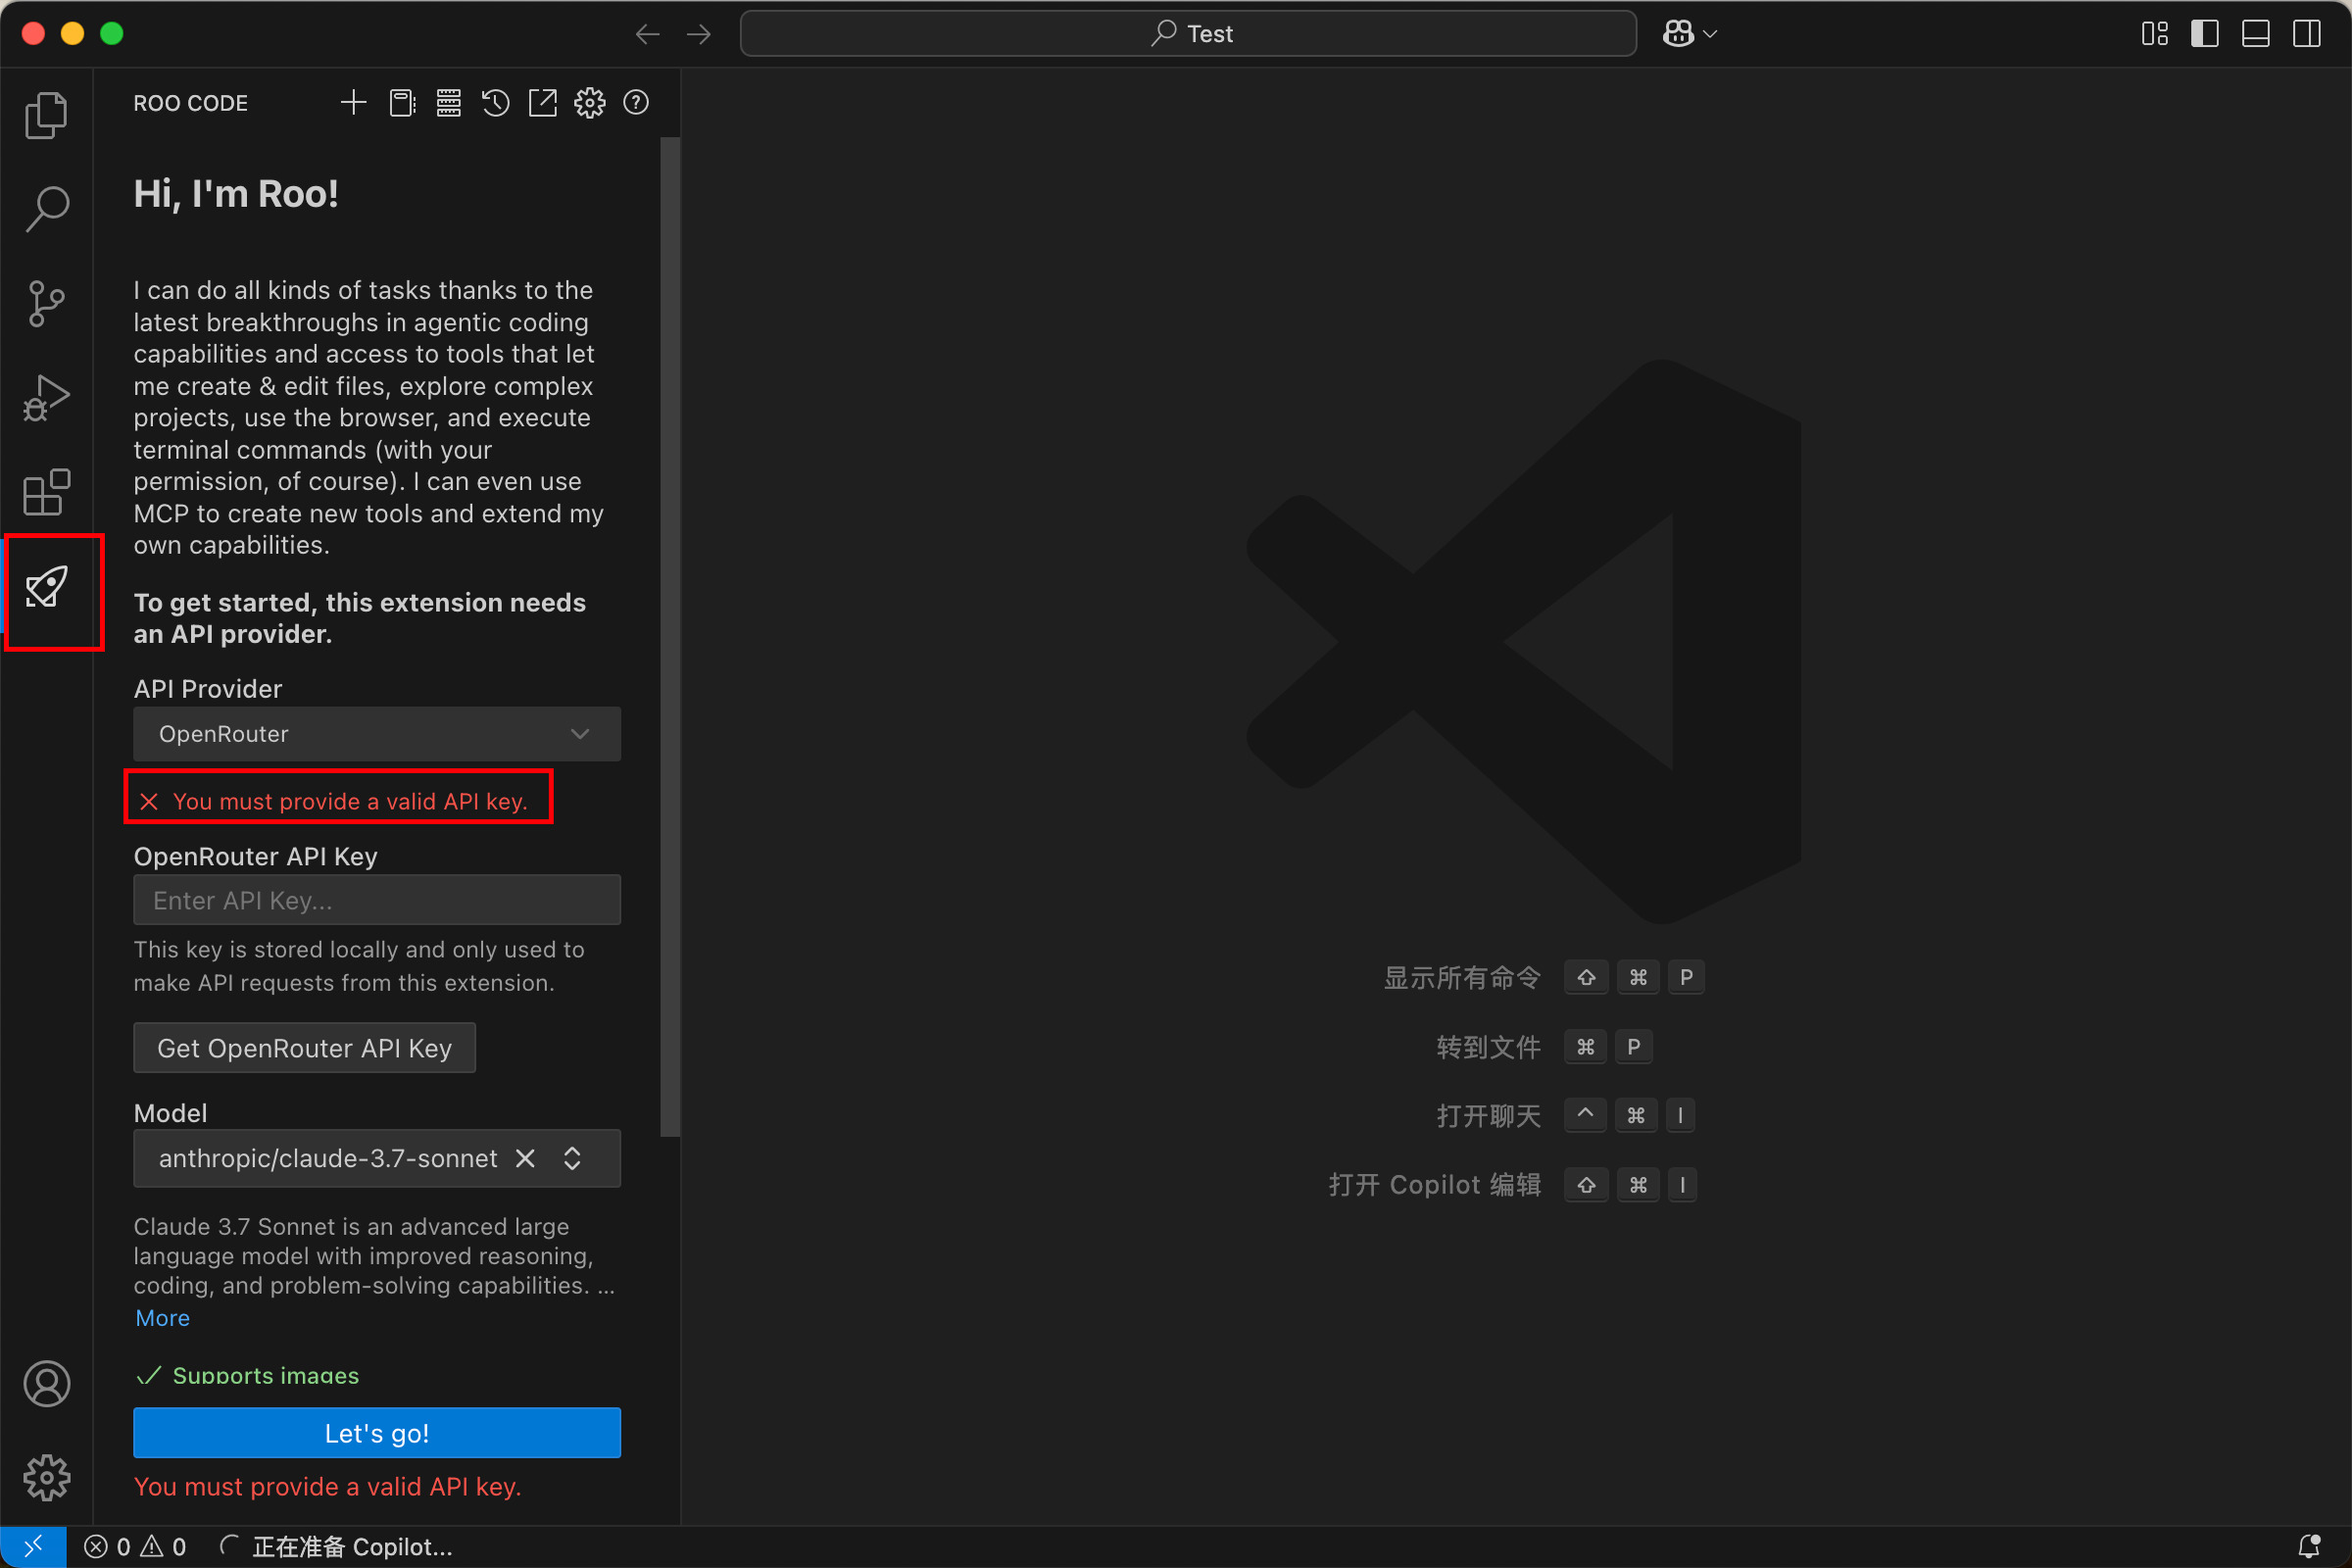Start a new Roo Code task

353,103
